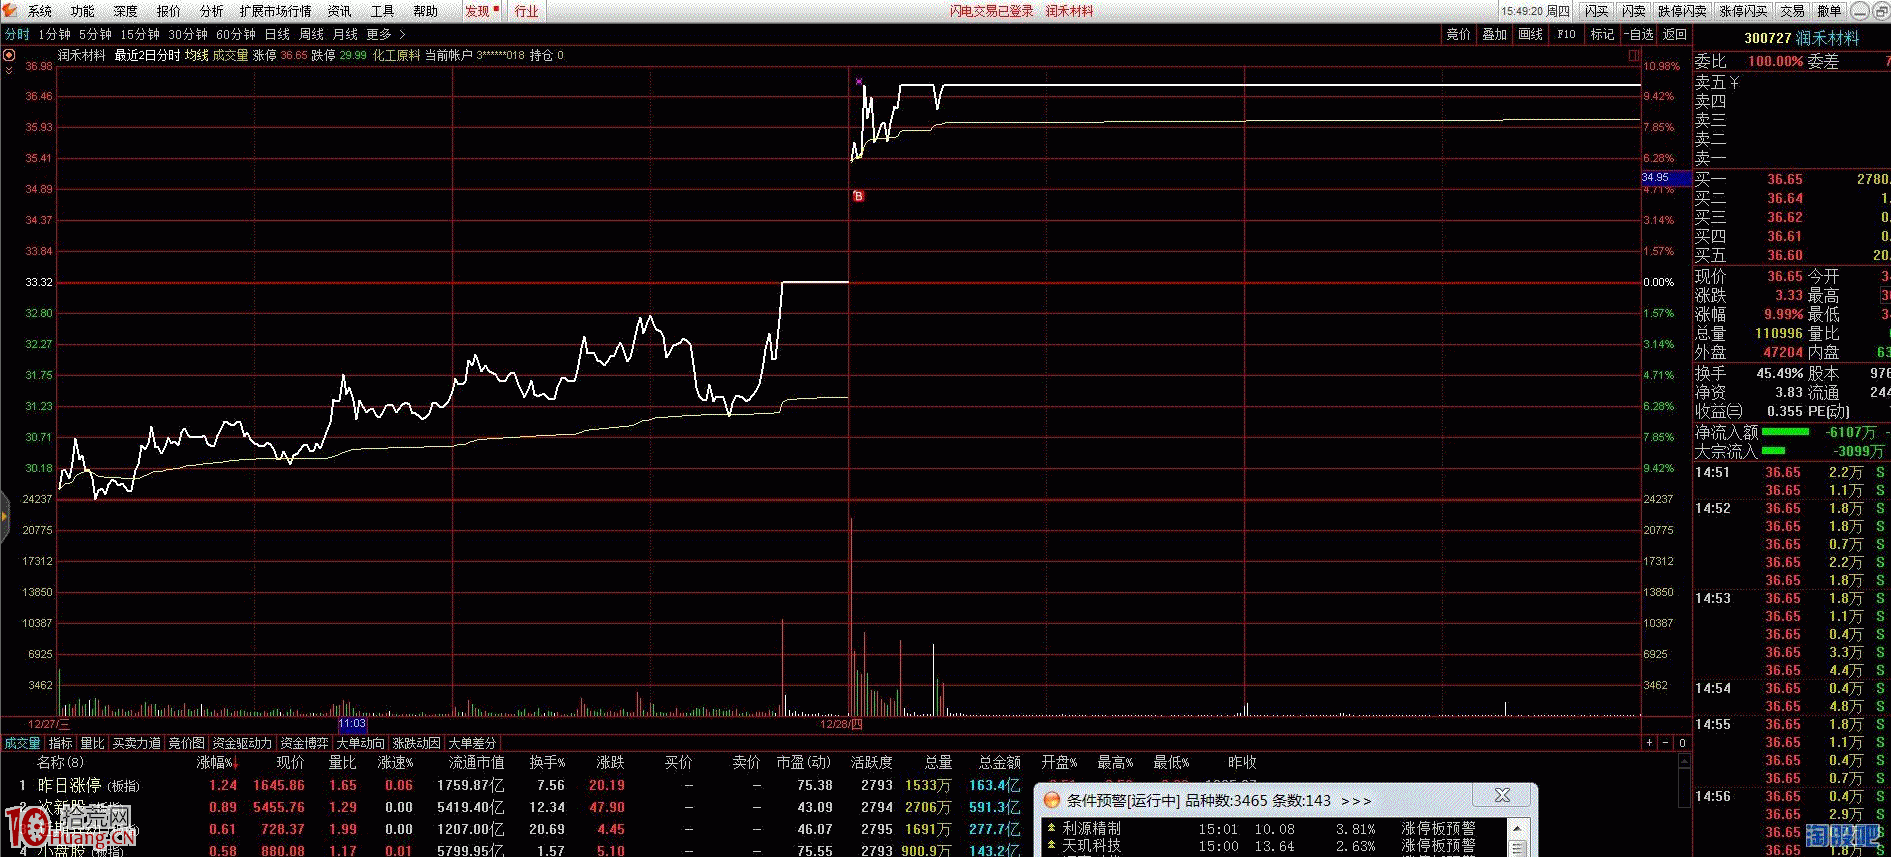Select the 15分钟 timeframe tab

(x=140, y=34)
